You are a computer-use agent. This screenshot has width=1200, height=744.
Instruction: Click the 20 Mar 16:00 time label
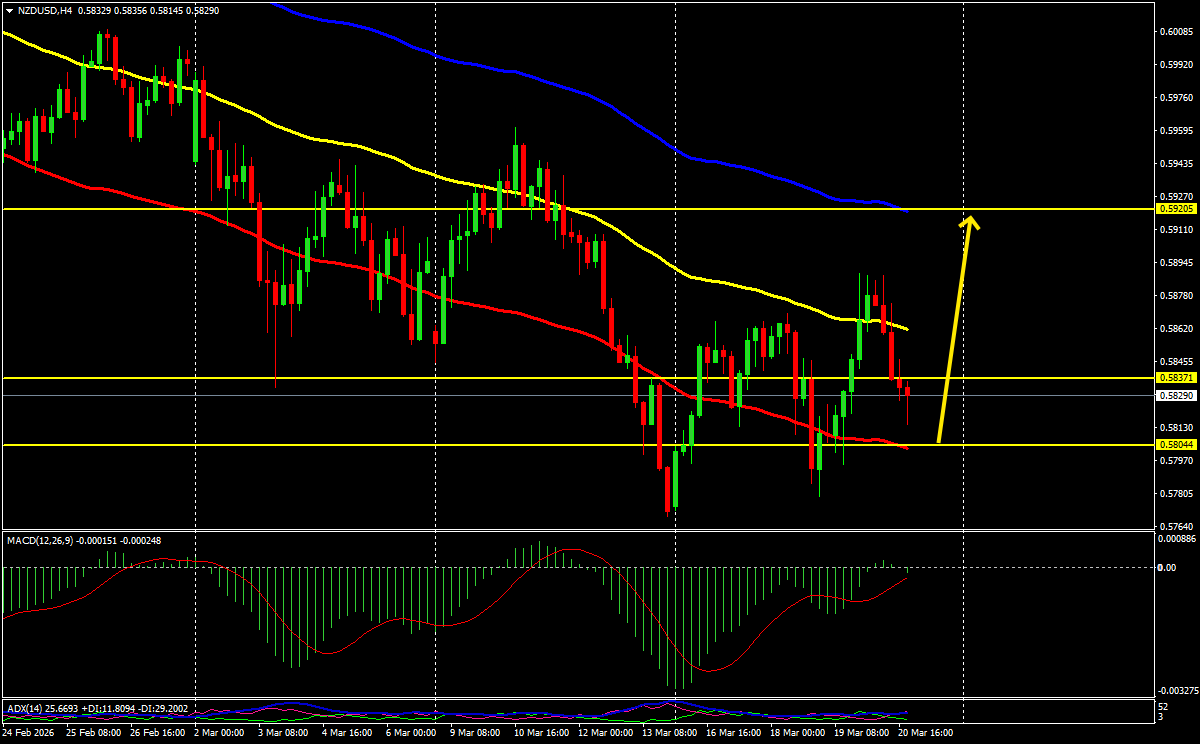pos(925,734)
